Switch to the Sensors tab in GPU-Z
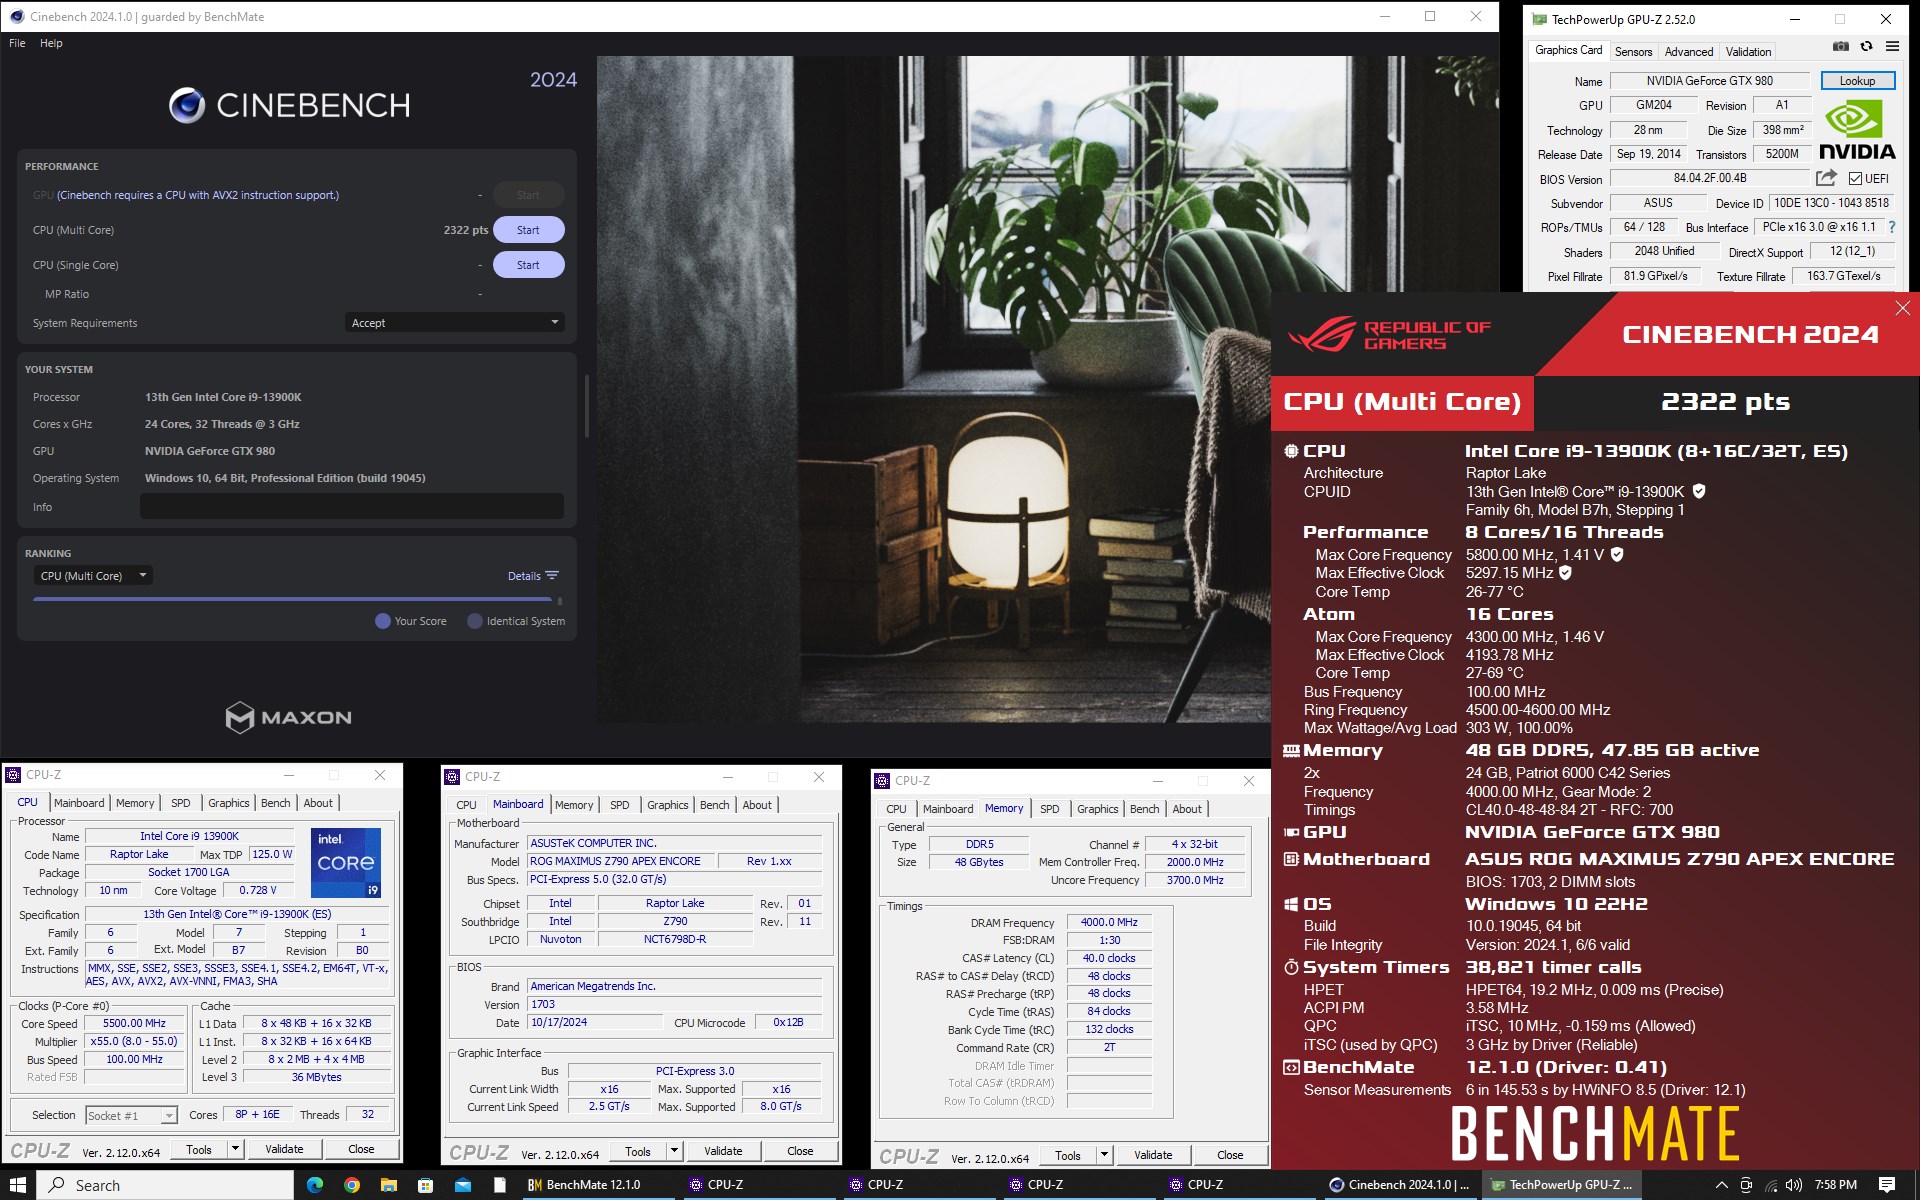Image resolution: width=1920 pixels, height=1200 pixels. click(1633, 52)
